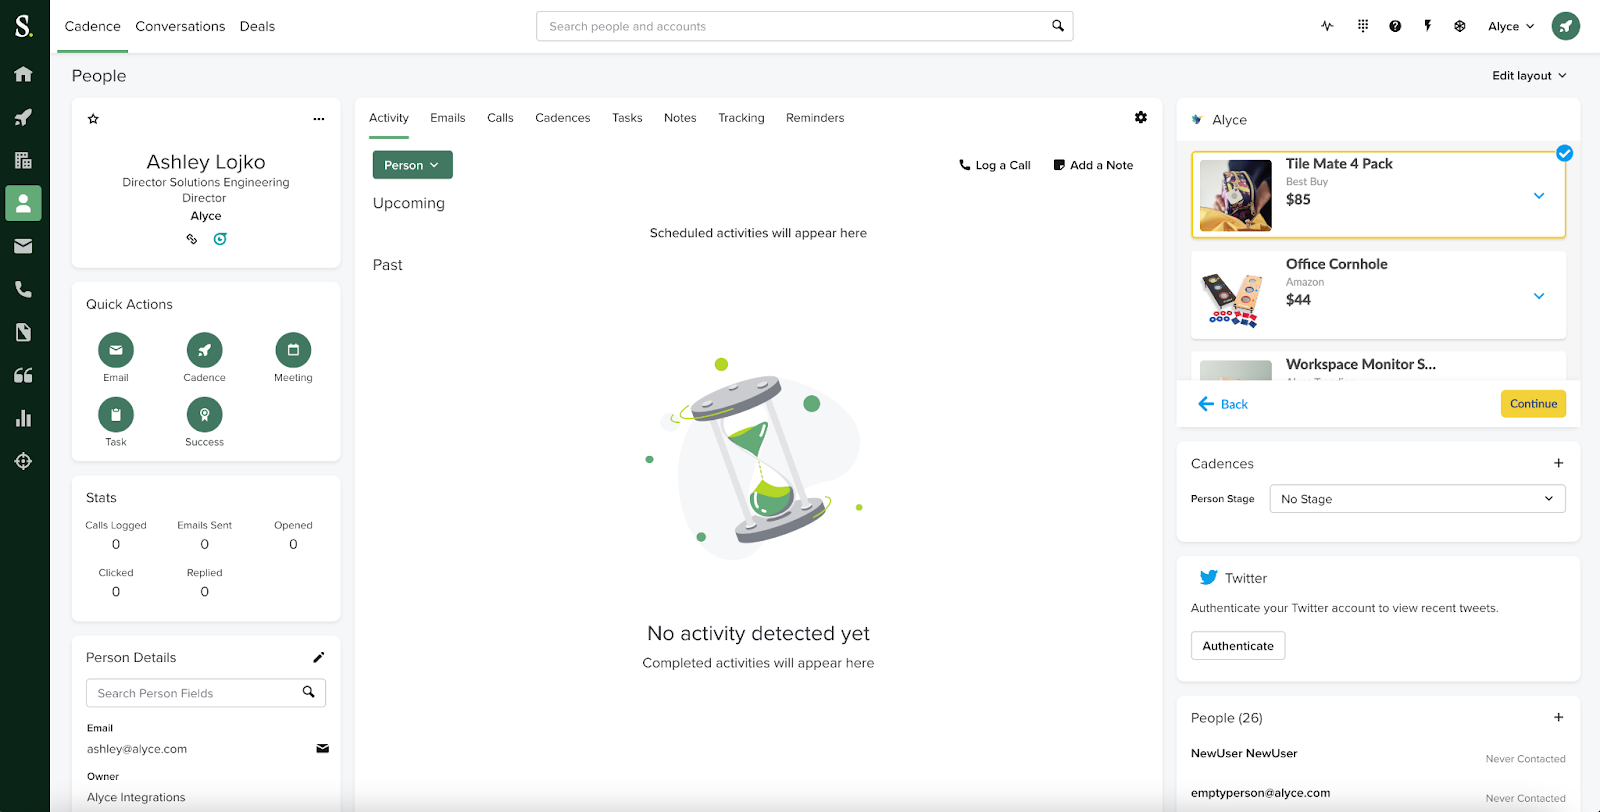The height and width of the screenshot is (812, 1600).
Task: Open the three-dot menu on person card
Action: pos(319,119)
